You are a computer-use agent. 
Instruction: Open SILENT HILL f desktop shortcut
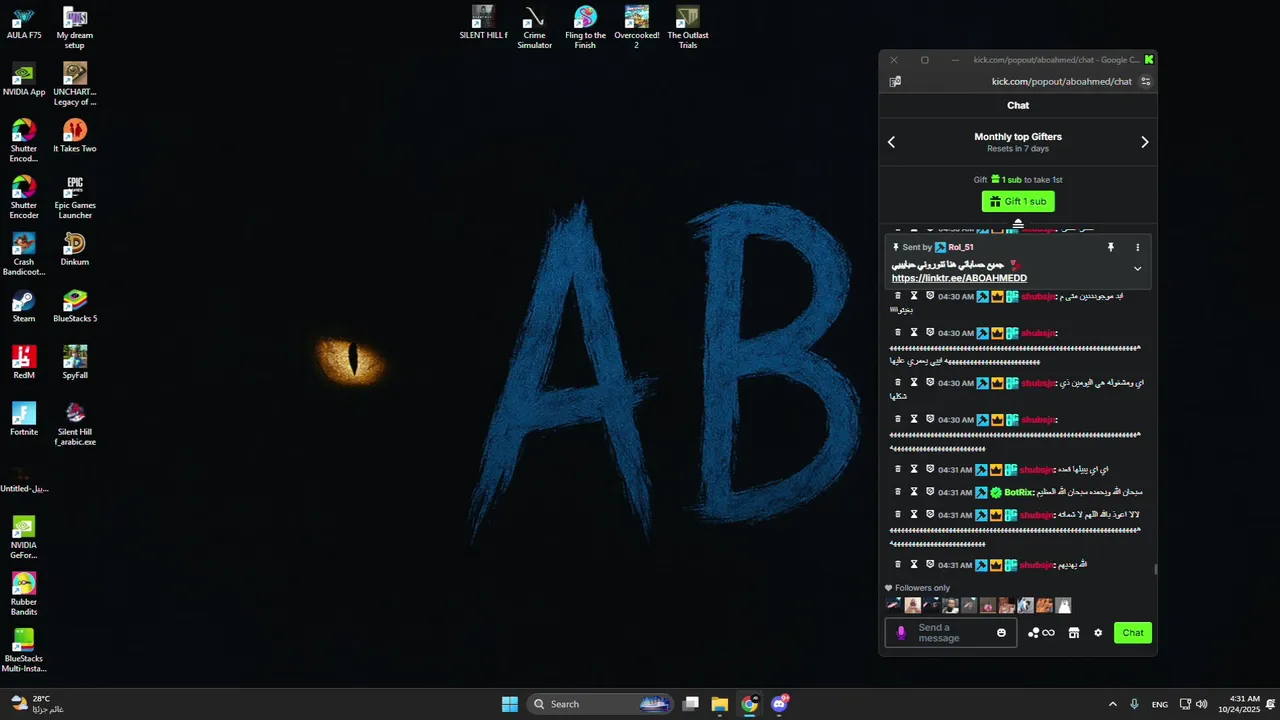click(483, 23)
